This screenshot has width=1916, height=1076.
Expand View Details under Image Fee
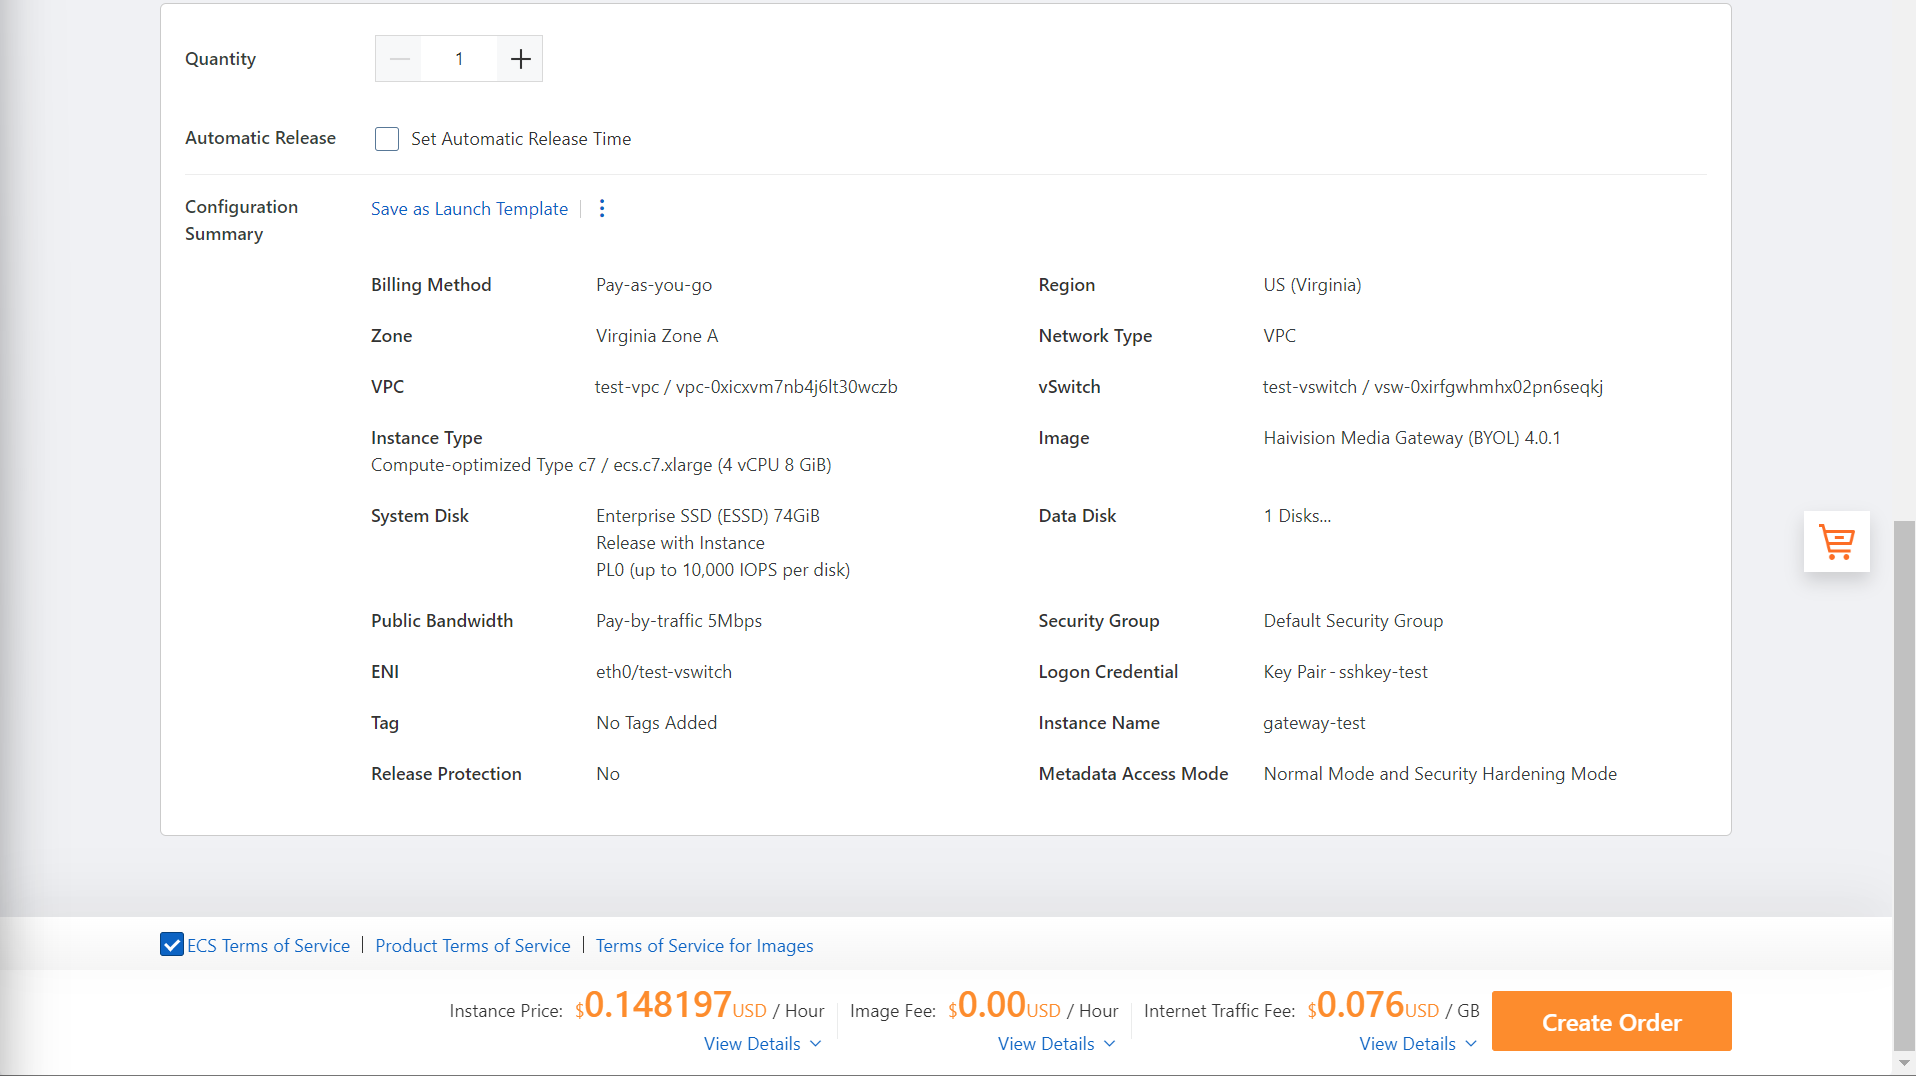(1046, 1043)
